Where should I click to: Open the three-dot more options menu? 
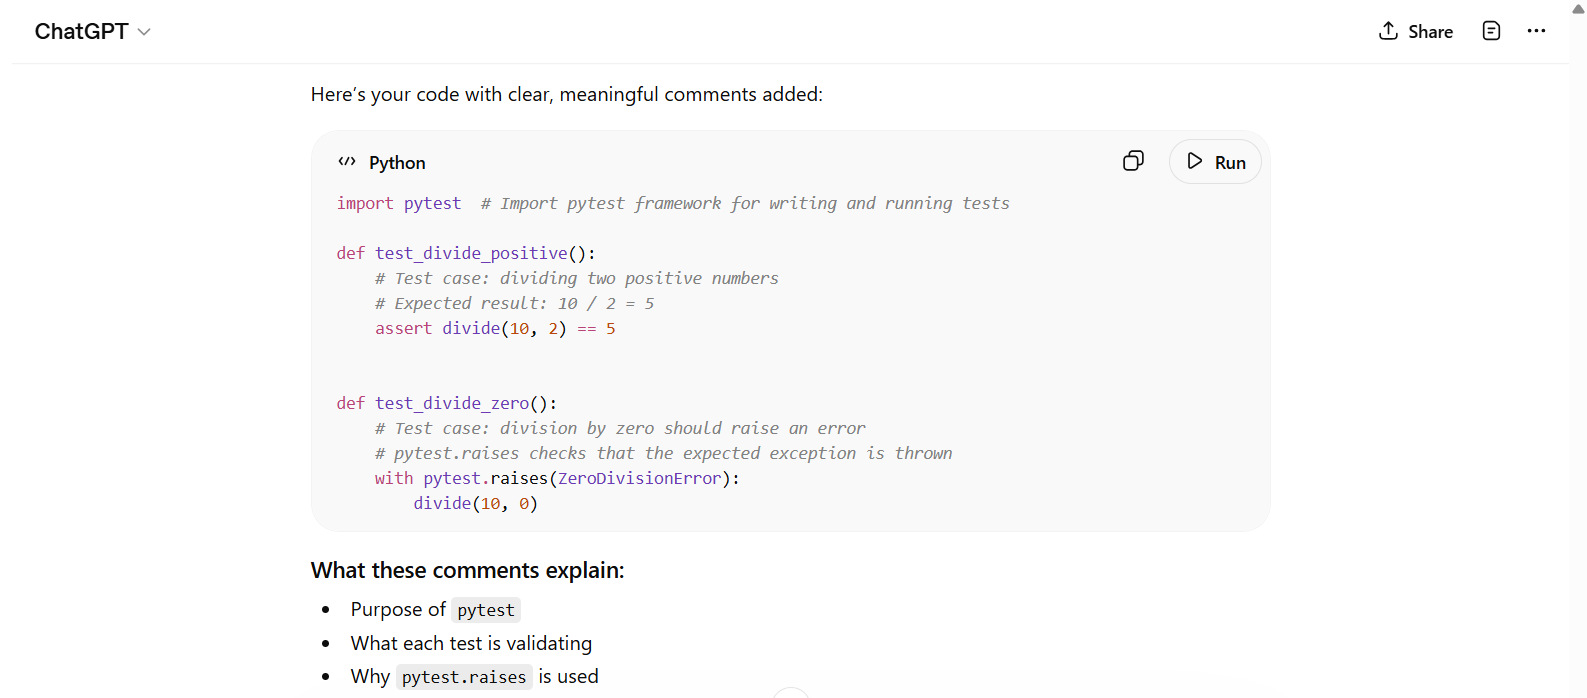tap(1536, 31)
